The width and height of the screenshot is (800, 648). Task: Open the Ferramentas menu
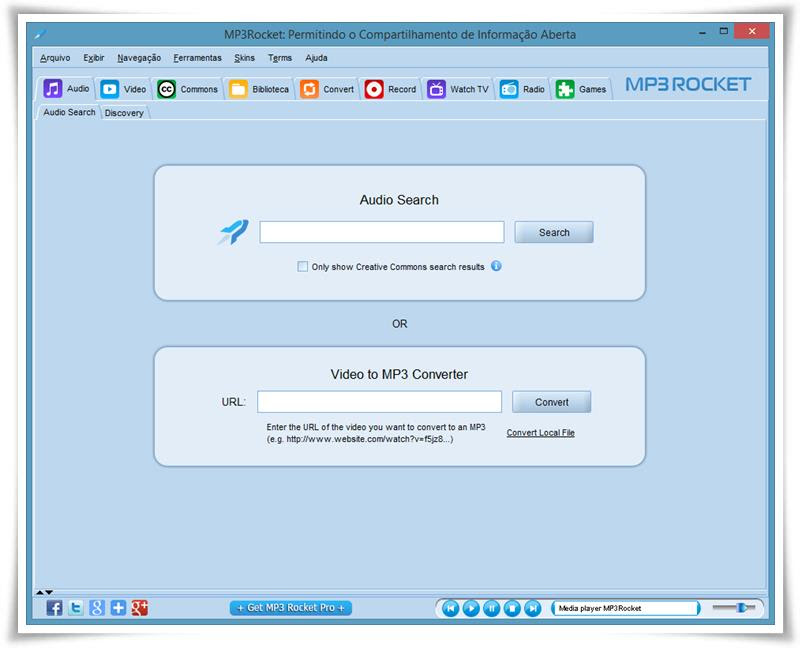click(197, 58)
